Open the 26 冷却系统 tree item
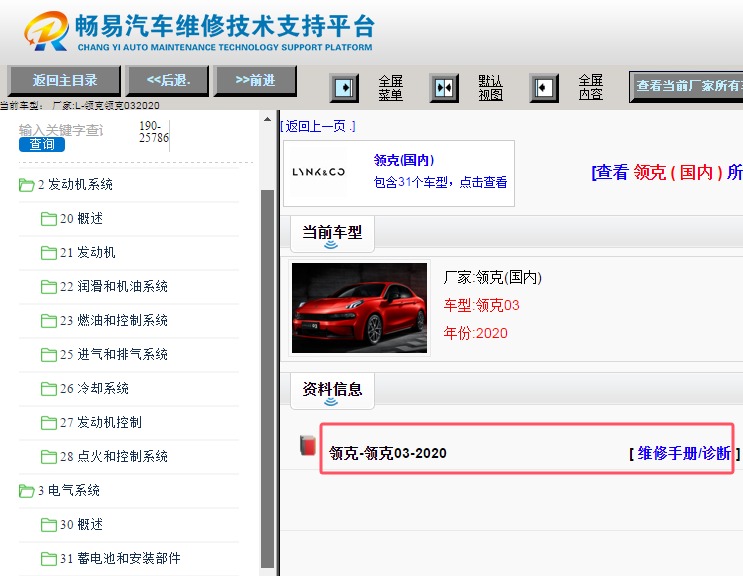This screenshot has width=743, height=576. point(94,389)
